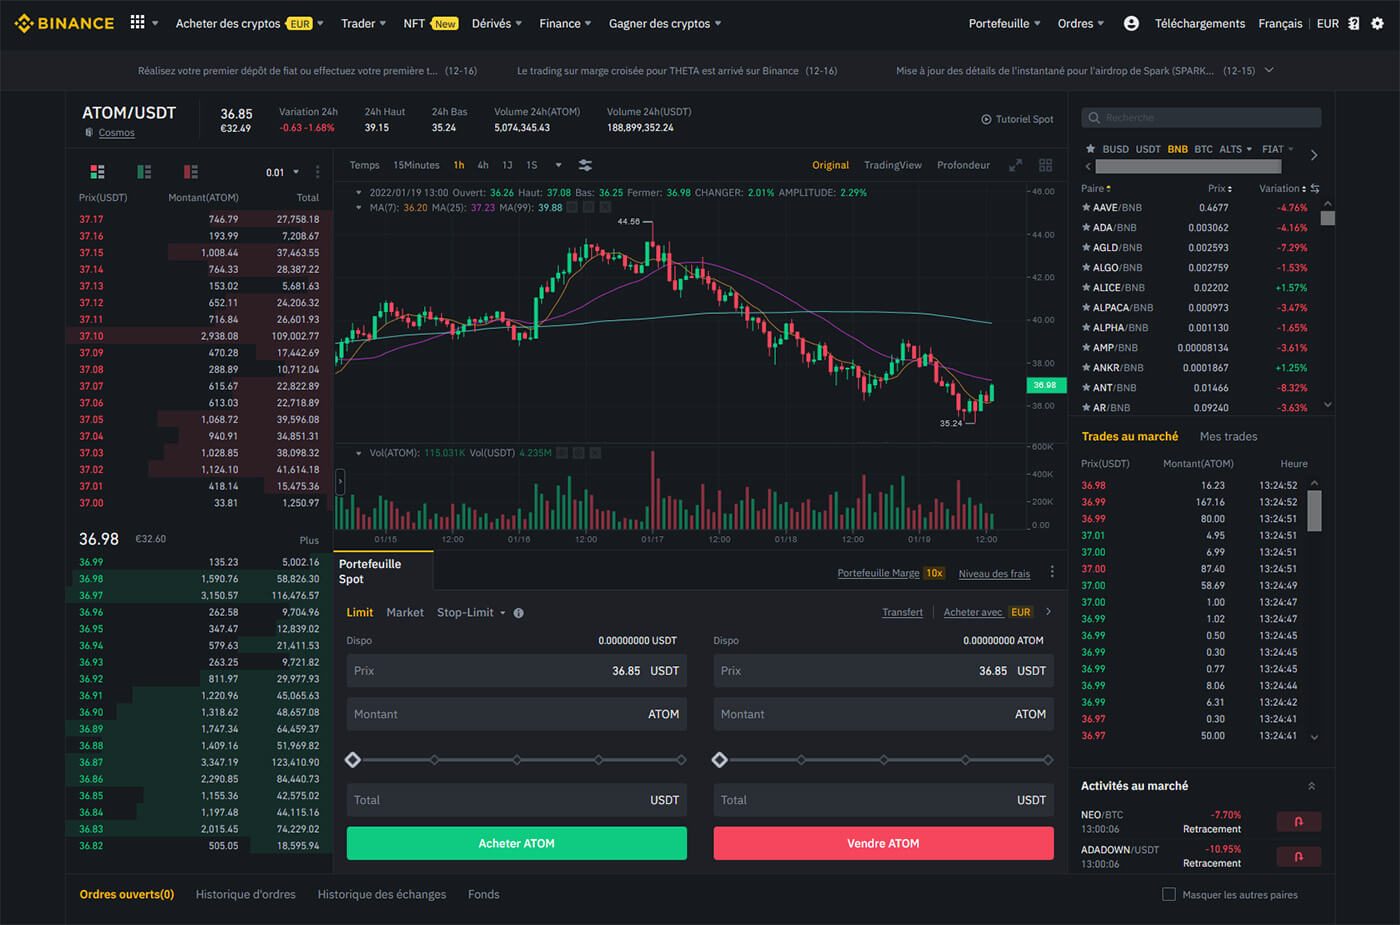
Task: Favorite the AR/BNB pair star
Action: 1086,408
